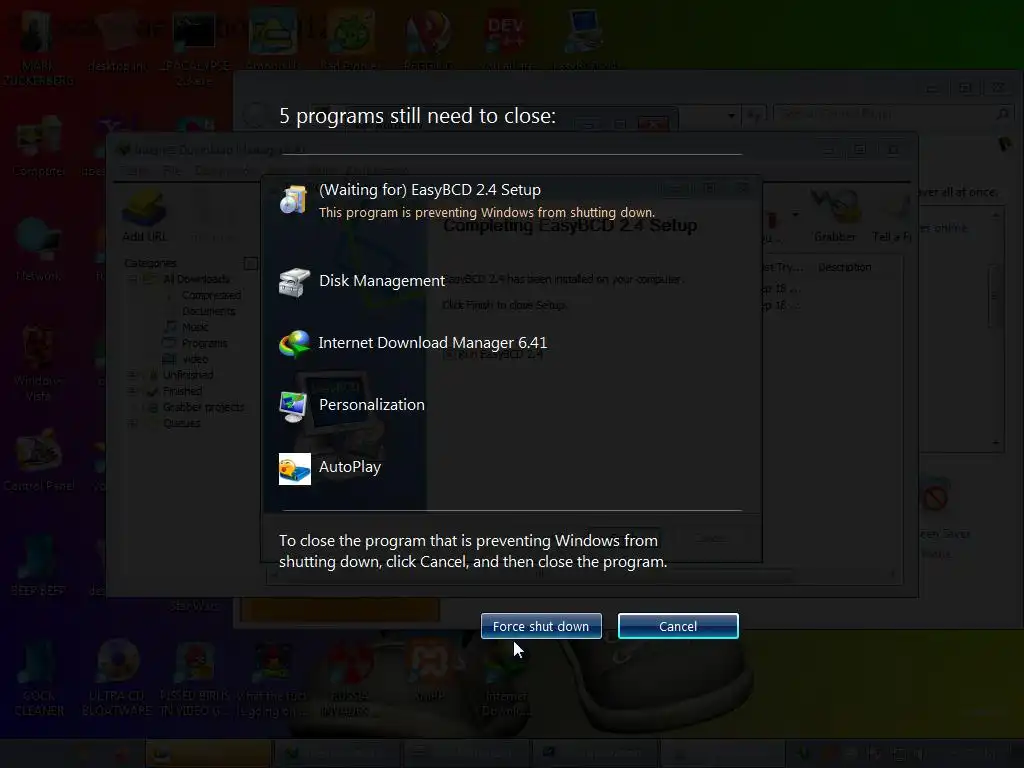1024x768 pixels.
Task: Click APOCALYPSE 2.0.exe desktop icon
Action: click(195, 49)
